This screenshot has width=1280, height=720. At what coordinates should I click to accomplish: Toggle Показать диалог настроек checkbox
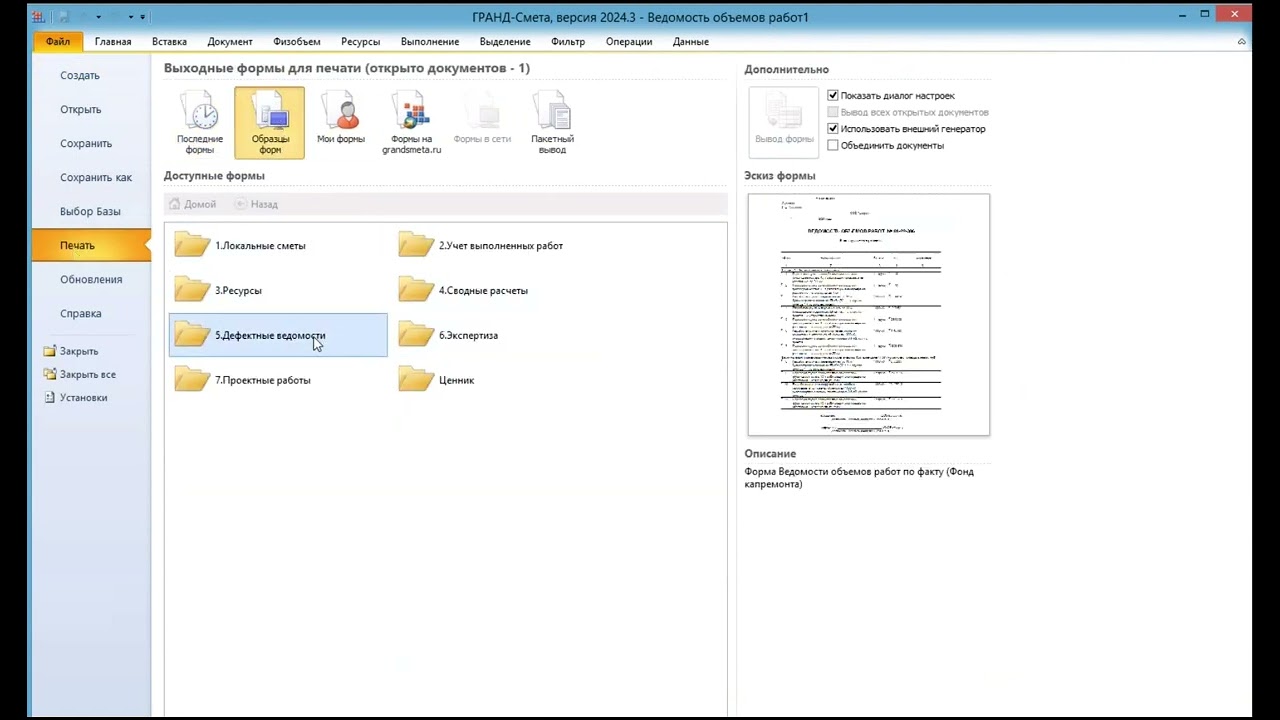pos(833,96)
